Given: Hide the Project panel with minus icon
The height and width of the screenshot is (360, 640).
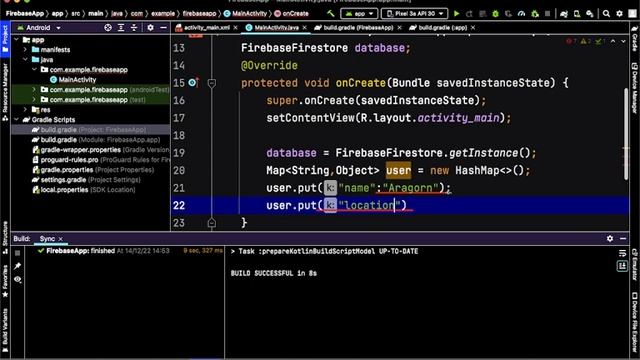Looking at the screenshot, I should click(x=163, y=27).
